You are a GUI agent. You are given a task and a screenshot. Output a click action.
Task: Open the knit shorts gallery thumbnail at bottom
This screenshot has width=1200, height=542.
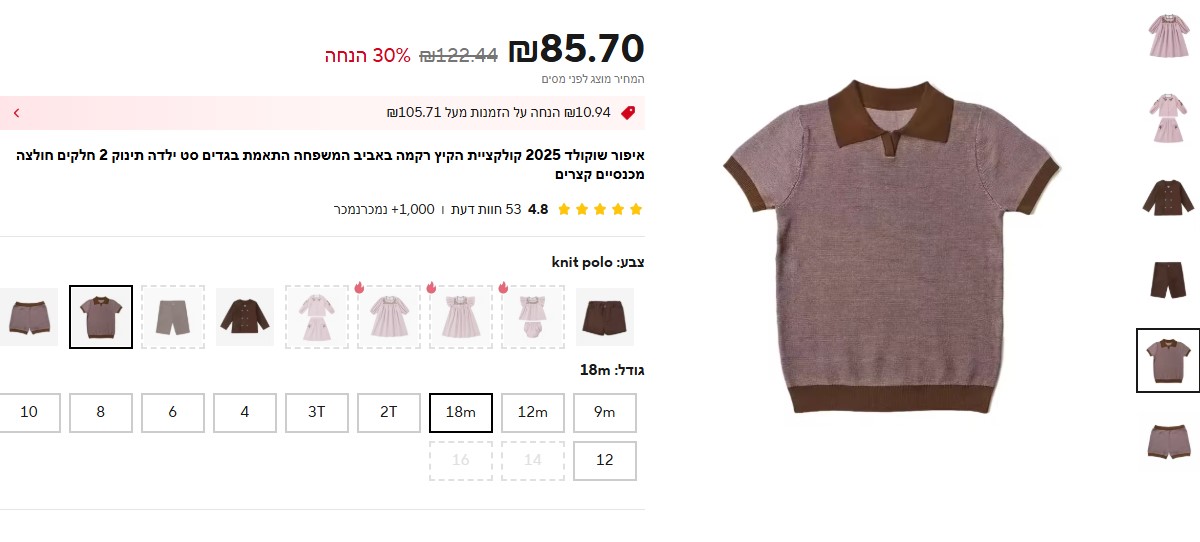1167,441
